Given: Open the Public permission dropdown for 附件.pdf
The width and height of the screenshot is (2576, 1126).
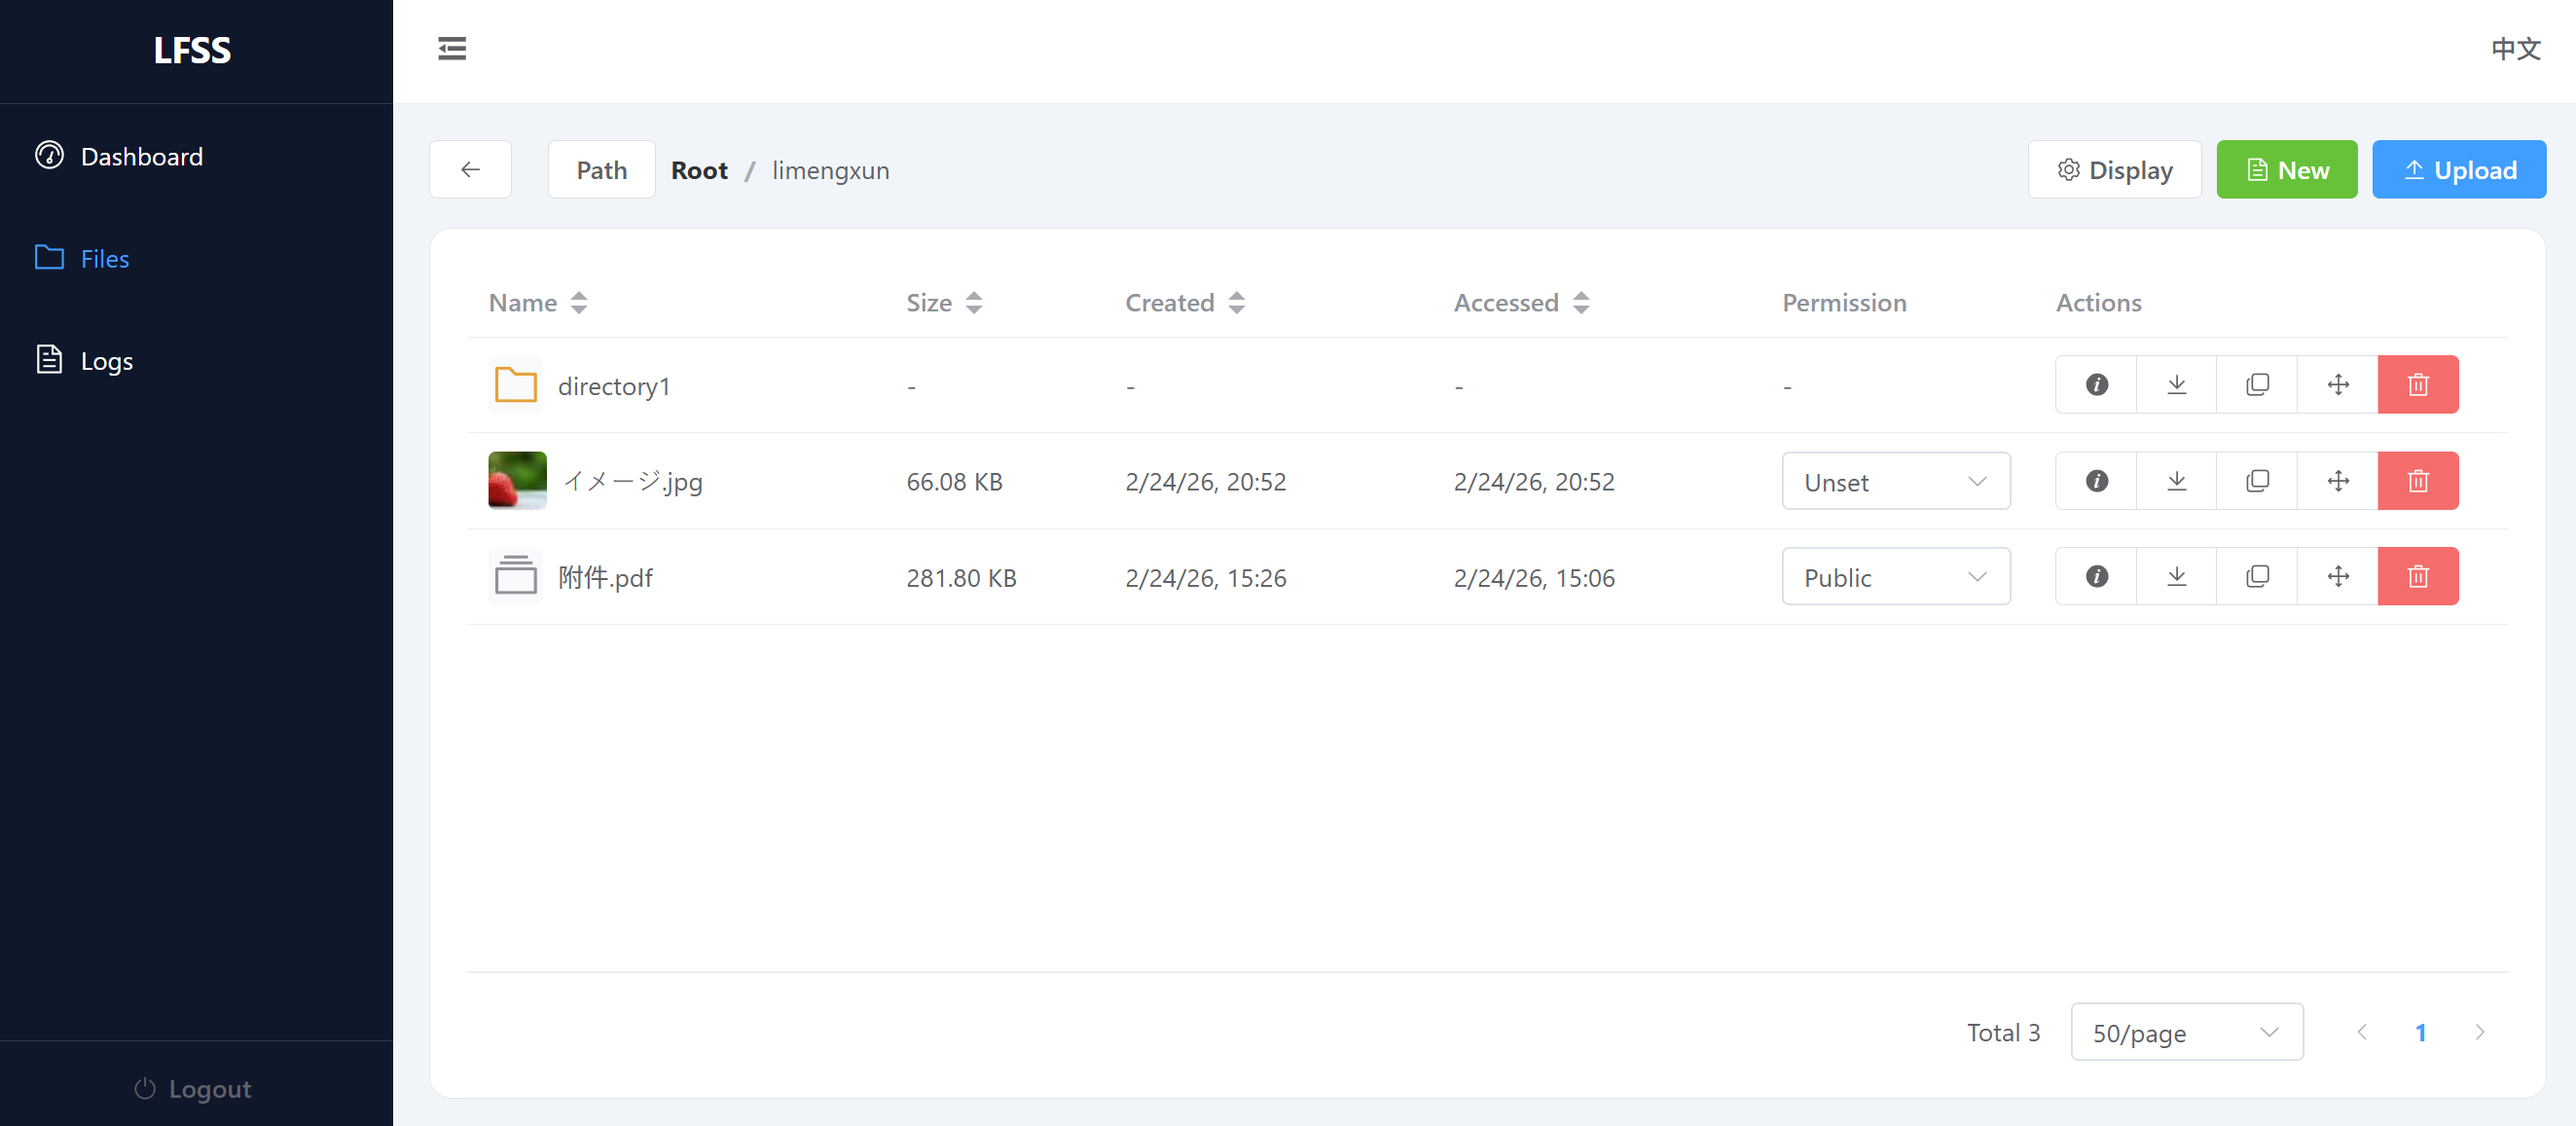Looking at the screenshot, I should pos(1895,576).
